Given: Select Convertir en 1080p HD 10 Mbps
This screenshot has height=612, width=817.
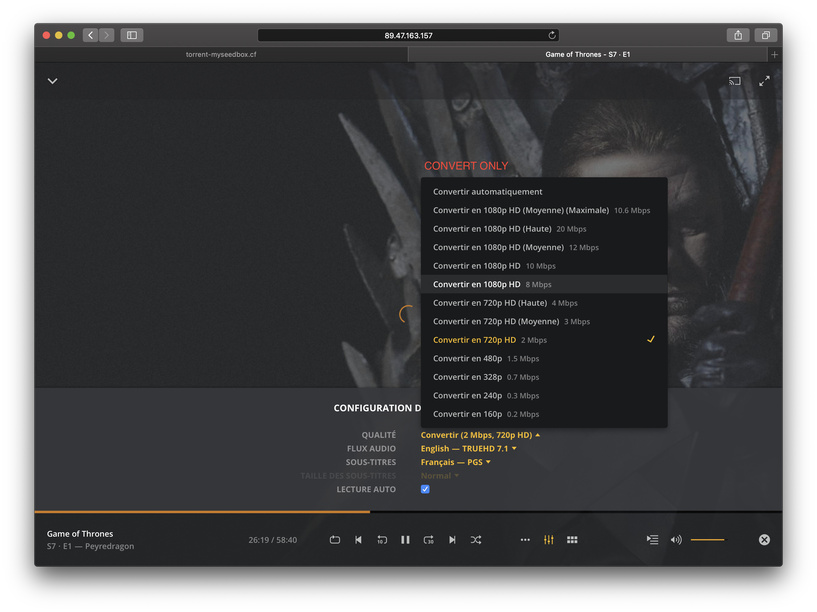Looking at the screenshot, I should [544, 266].
